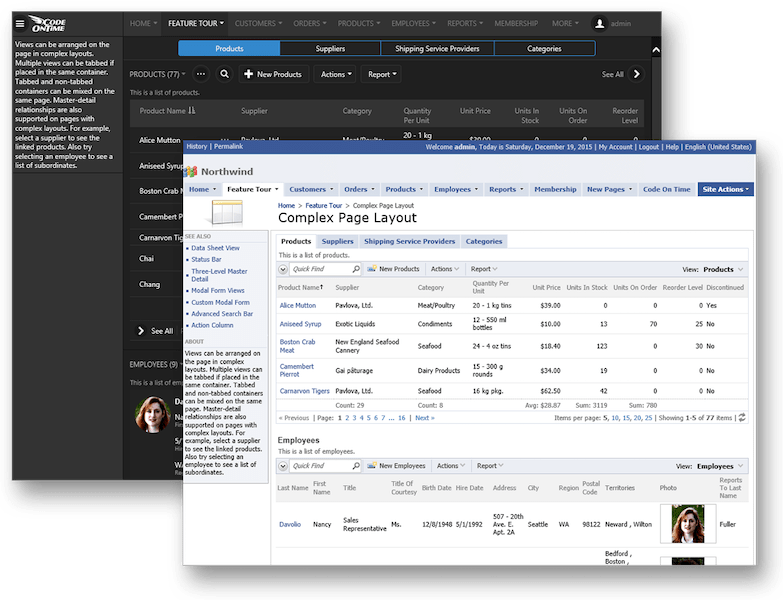
Task: Switch to Suppliers tab in dark window
Action: (330, 48)
